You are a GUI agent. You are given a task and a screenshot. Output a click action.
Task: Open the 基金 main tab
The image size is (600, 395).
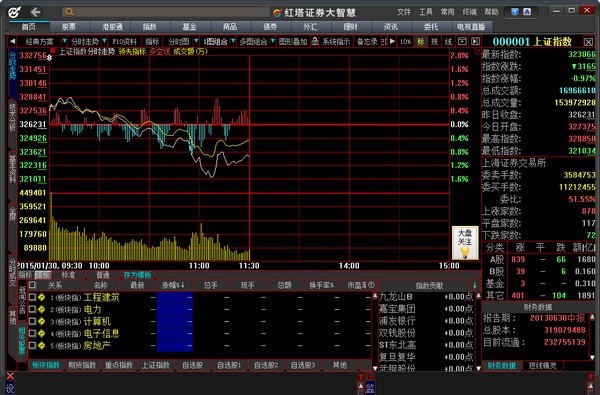(189, 26)
